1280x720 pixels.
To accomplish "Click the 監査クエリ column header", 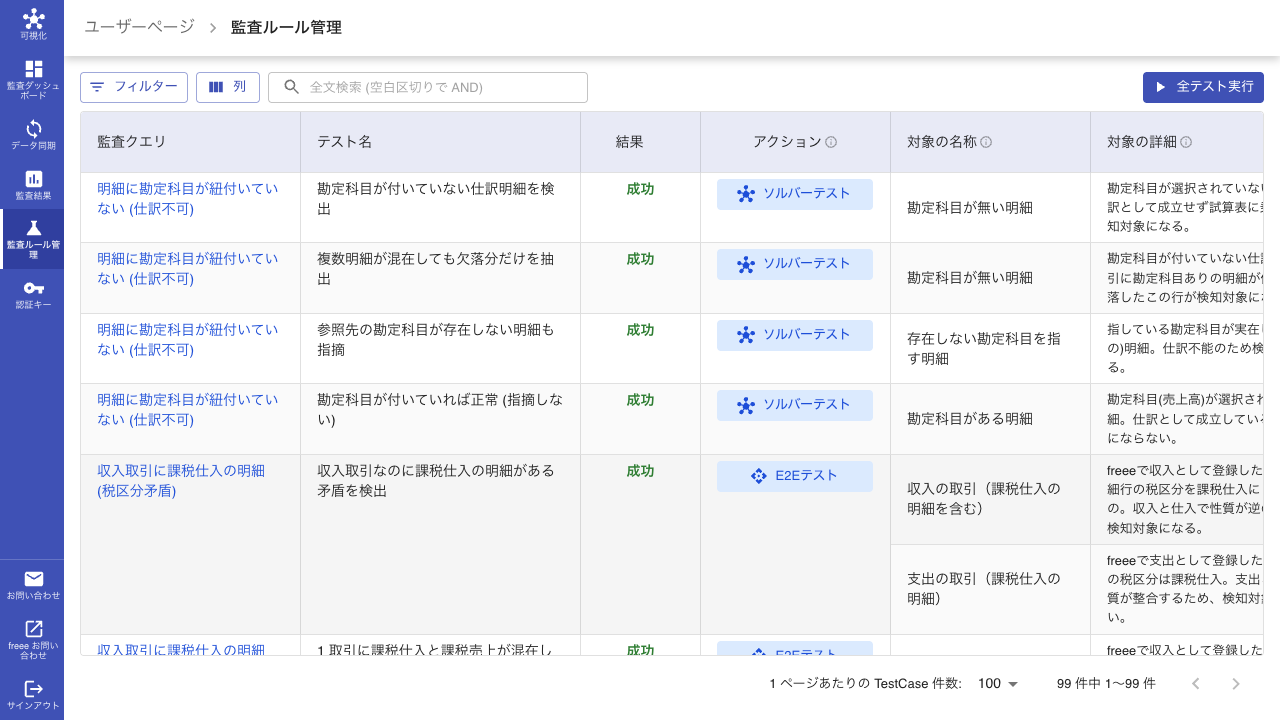I will point(190,142).
